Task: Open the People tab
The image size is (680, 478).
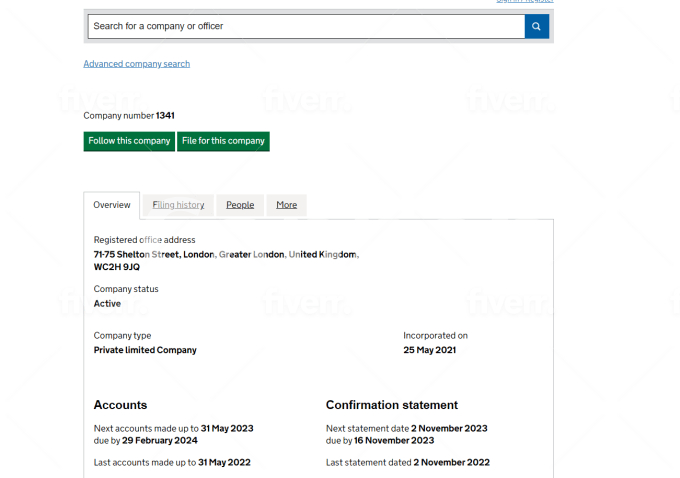Action: [240, 205]
